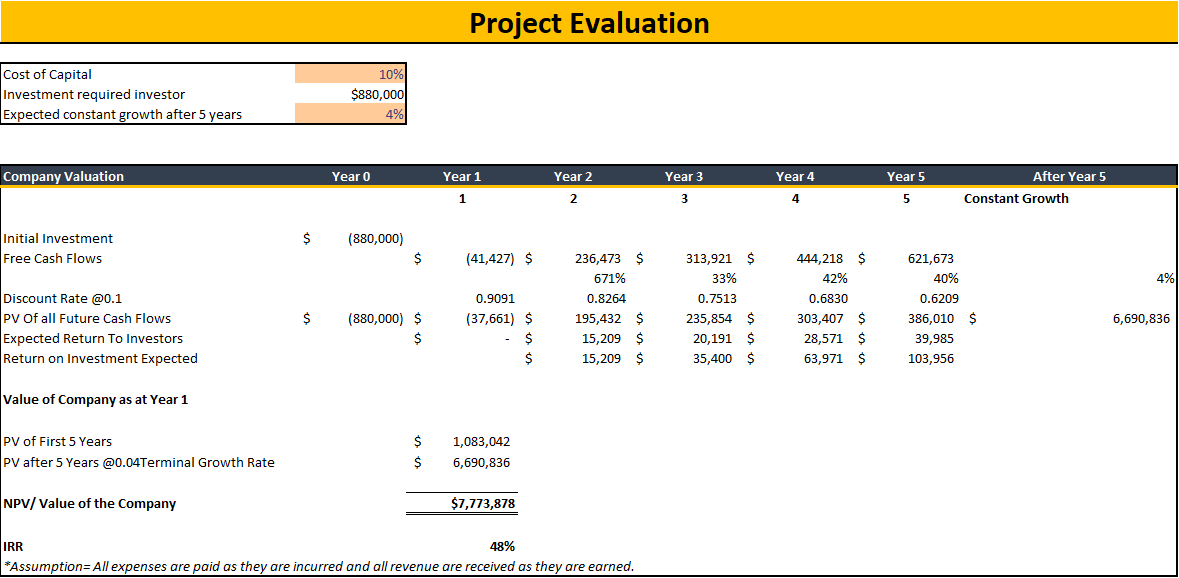Viewport: 1179px width, 578px height.
Task: Select the Cost of Capital 10% input cell
Action: click(x=350, y=73)
